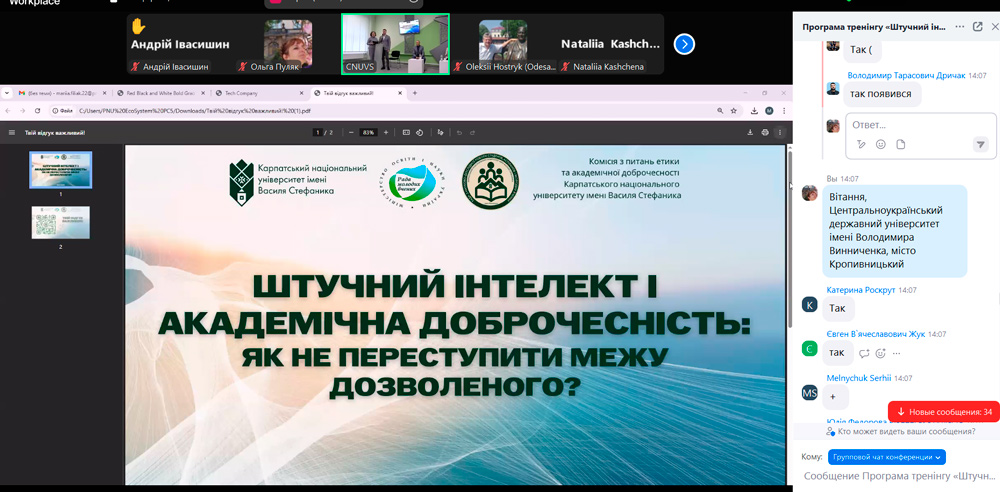Click 'Вітання, Центральноукраїнський...' own message bubble

(894, 231)
